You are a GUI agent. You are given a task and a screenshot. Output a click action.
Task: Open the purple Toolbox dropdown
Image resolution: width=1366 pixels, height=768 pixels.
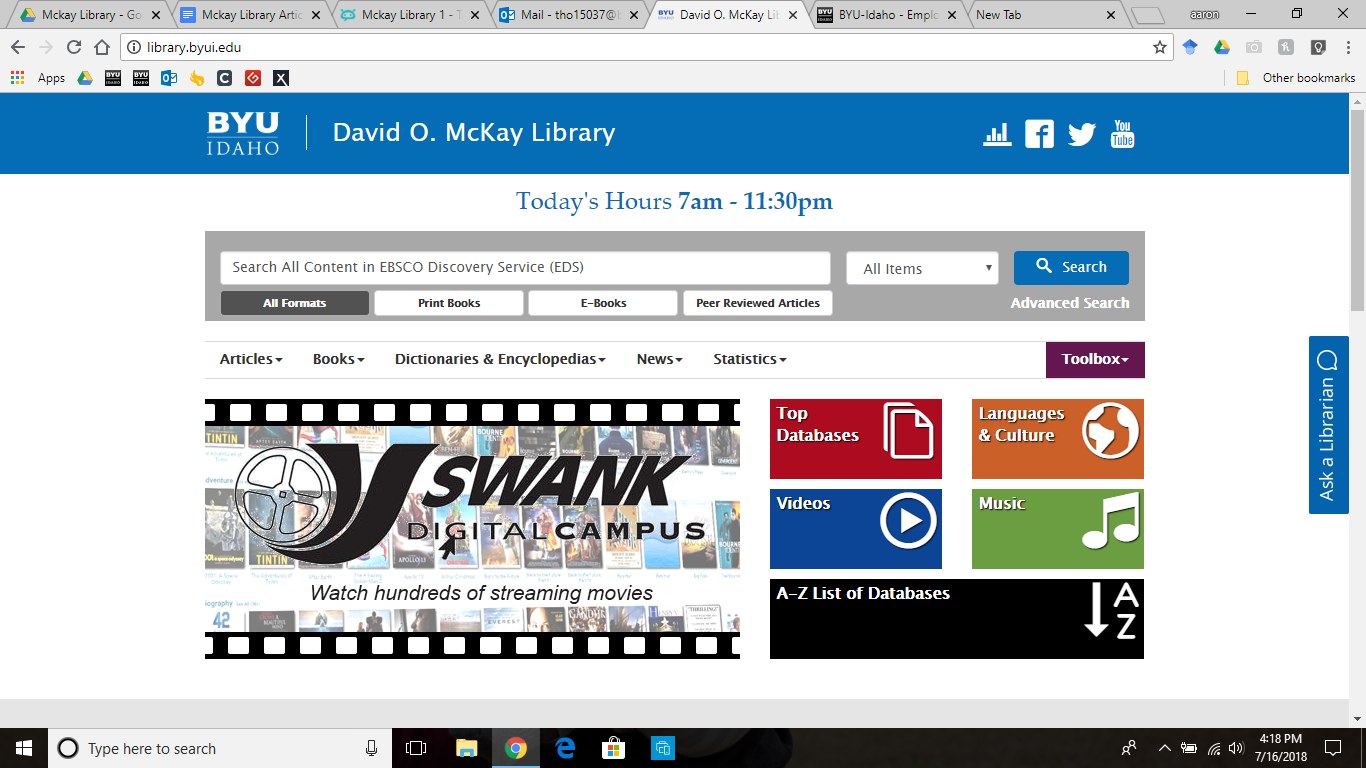[1095, 360]
